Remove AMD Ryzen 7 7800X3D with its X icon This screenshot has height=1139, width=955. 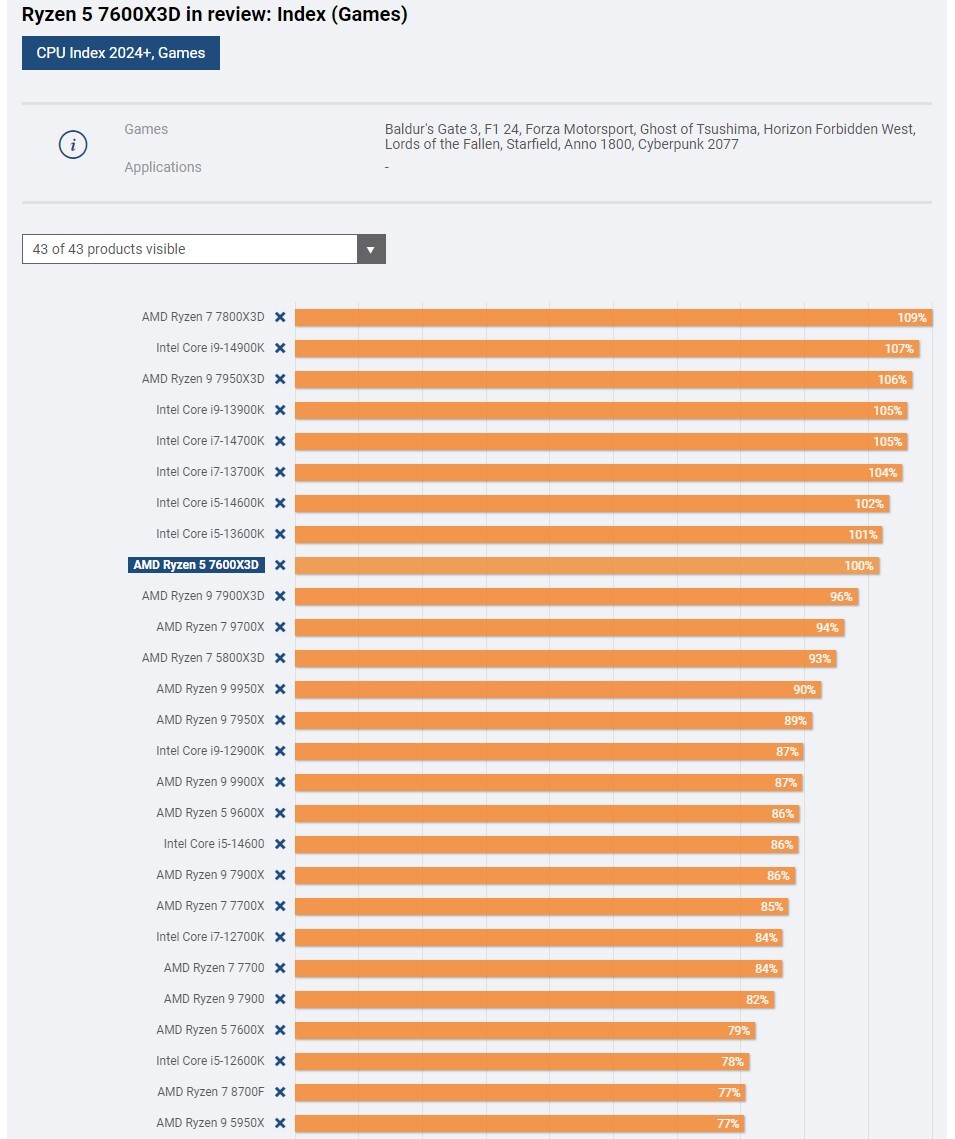click(x=280, y=317)
